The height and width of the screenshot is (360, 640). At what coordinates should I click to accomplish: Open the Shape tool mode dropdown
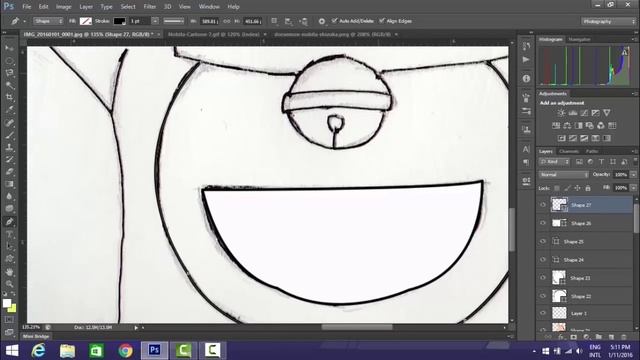48,21
